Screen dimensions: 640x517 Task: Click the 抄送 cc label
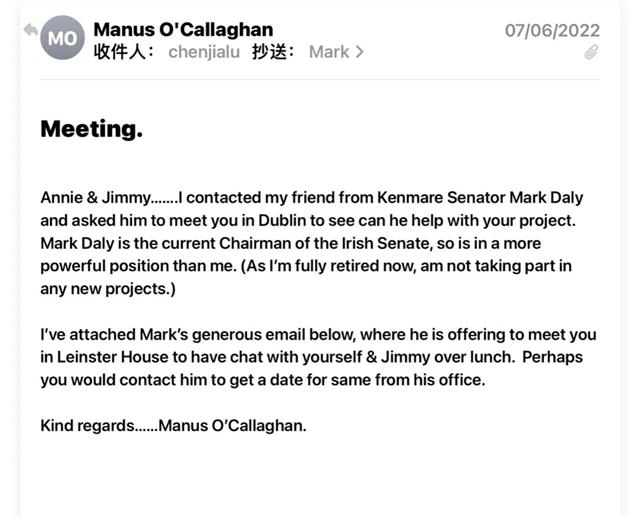coord(273,52)
